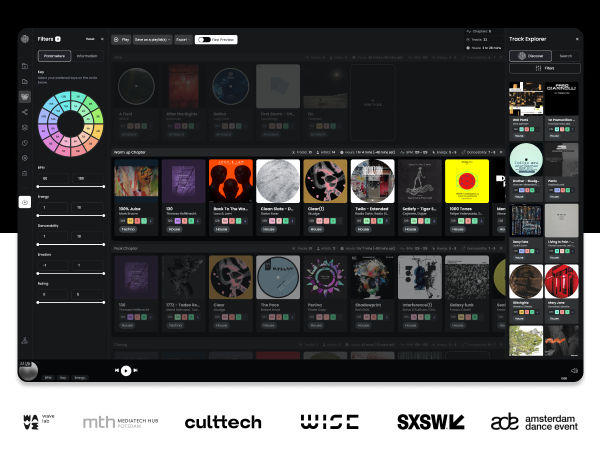
Task: Skip to the previous track in the player
Action: 117,371
